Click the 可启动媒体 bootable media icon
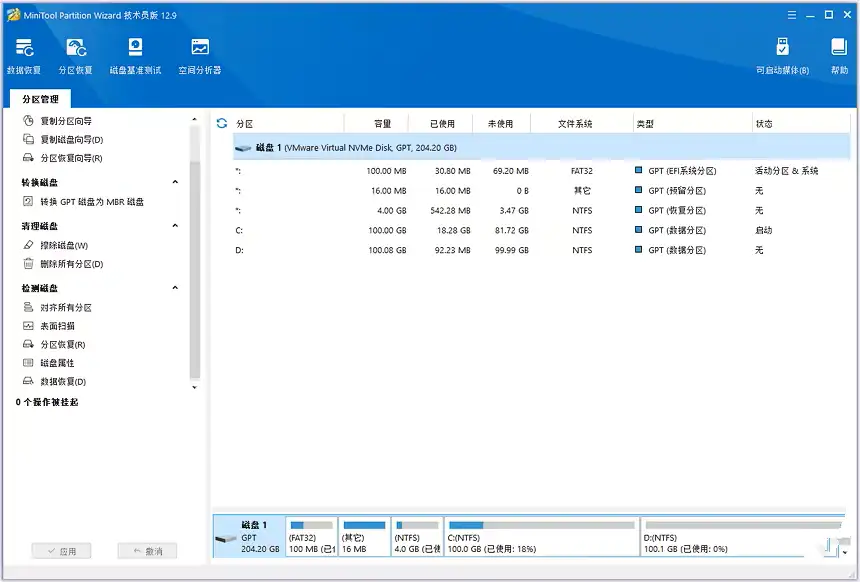The width and height of the screenshot is (860, 582). pyautogui.click(x=782, y=55)
